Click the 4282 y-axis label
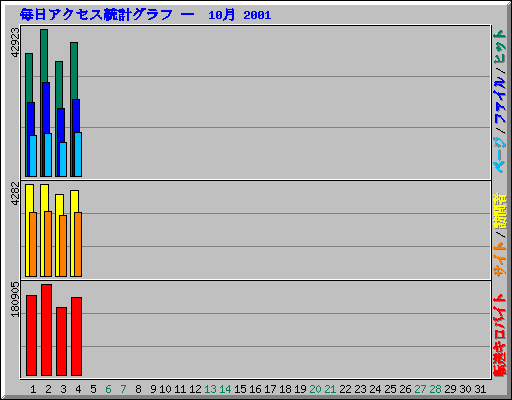 (15, 194)
